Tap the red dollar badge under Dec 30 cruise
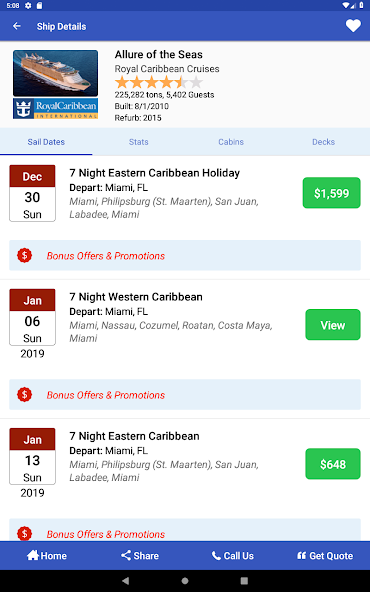Screen dimensions: 370x592 pos(25,256)
